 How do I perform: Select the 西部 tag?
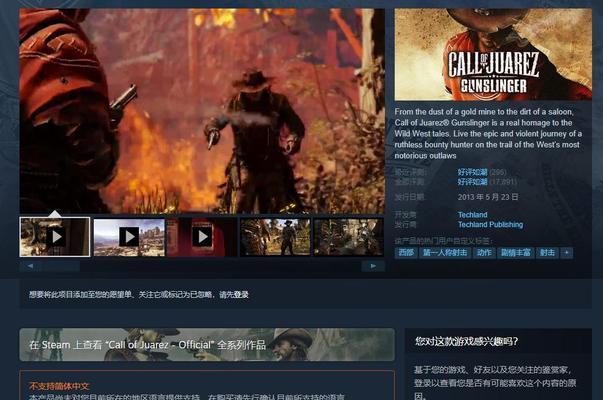point(406,253)
